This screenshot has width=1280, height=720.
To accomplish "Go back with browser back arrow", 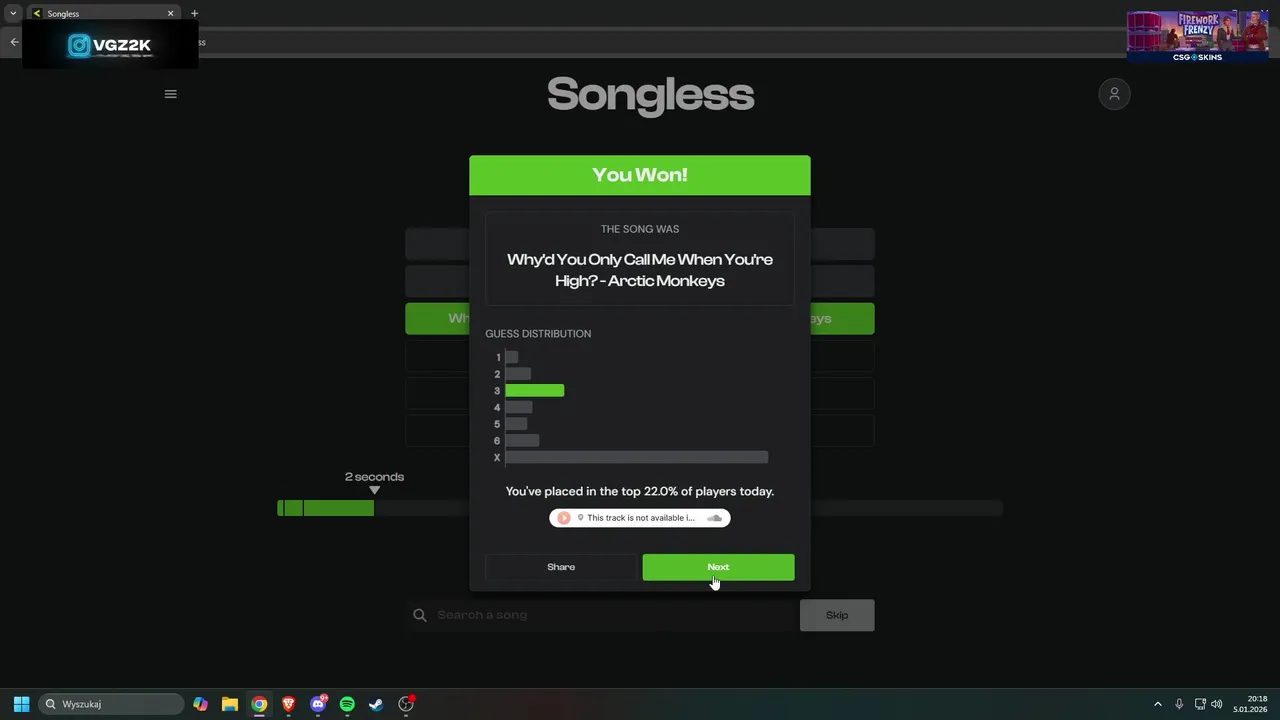I will (x=14, y=42).
